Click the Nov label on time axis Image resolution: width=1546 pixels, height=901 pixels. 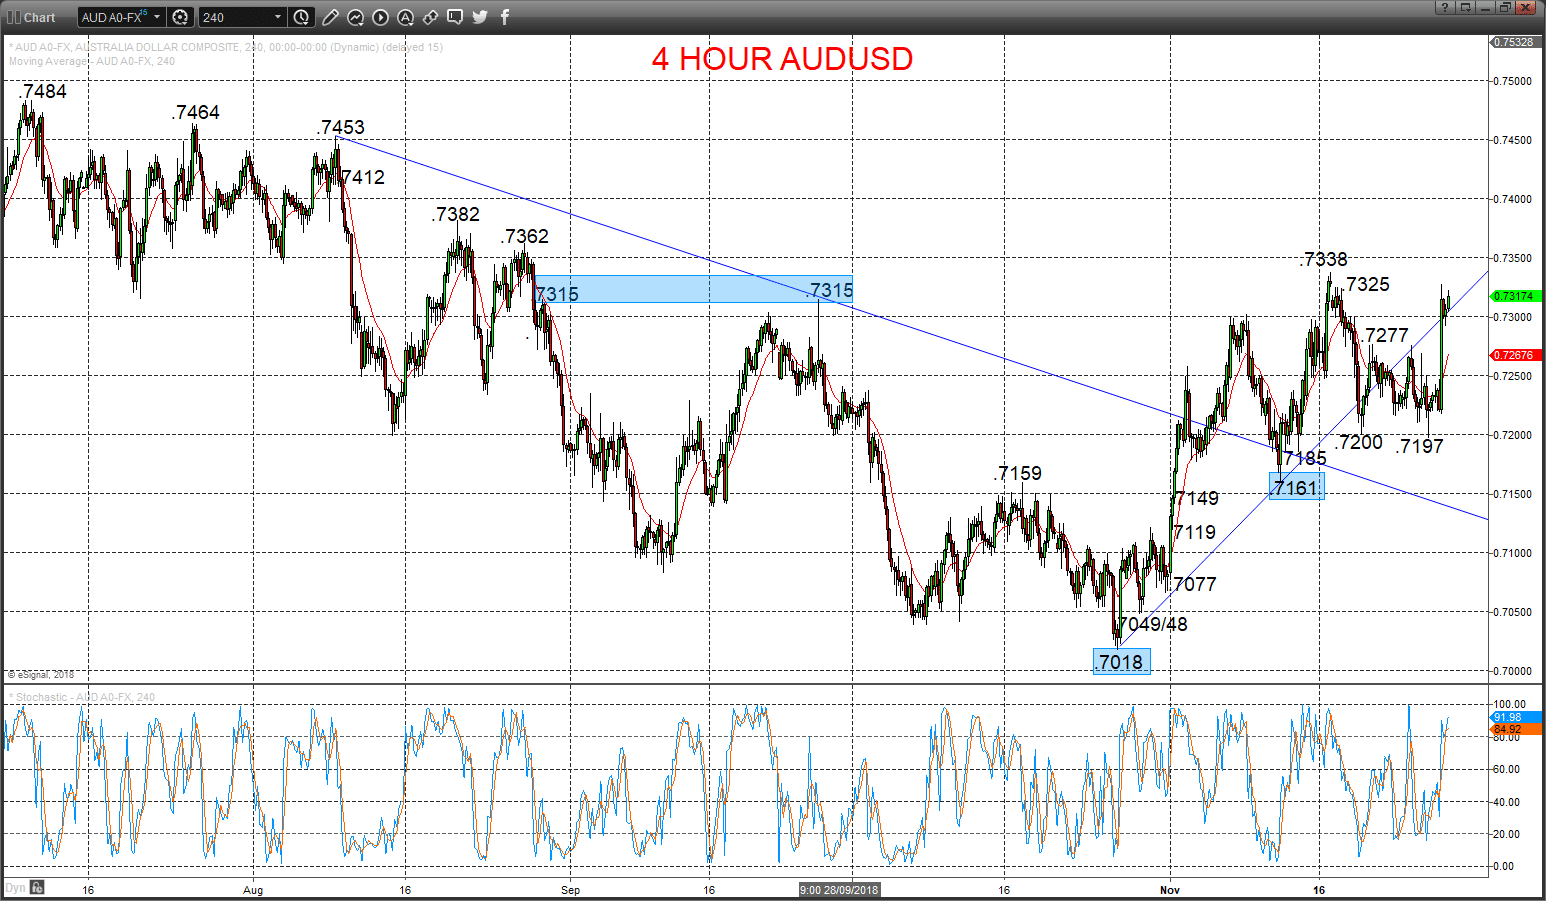click(x=1170, y=889)
